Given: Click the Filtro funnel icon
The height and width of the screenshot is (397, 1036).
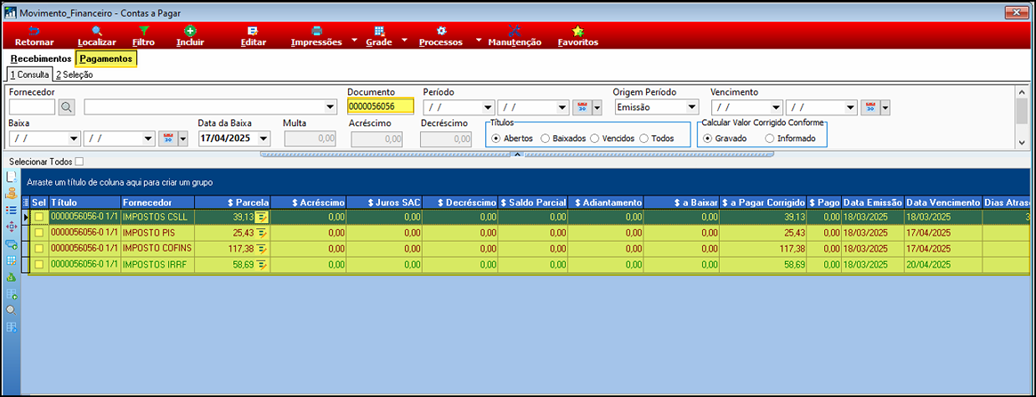Looking at the screenshot, I should [x=143, y=31].
